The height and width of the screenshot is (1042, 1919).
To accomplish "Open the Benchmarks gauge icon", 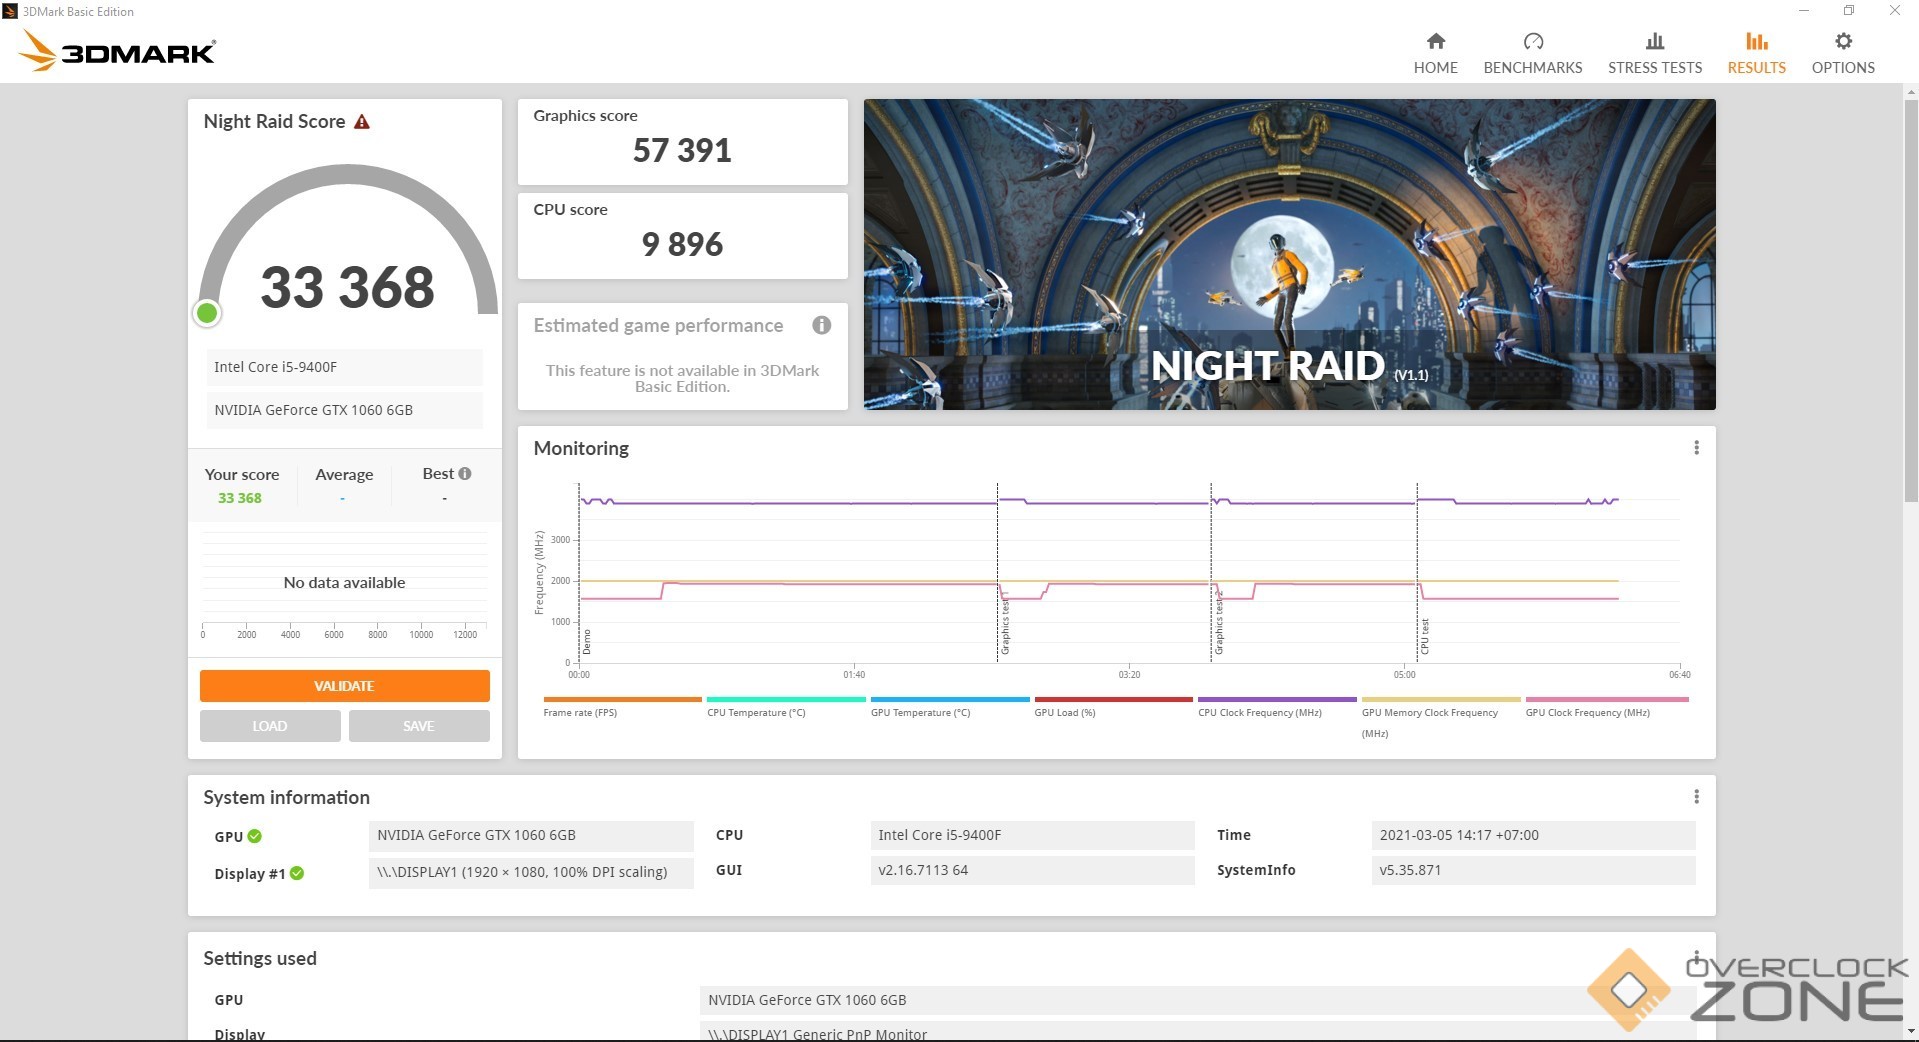I will [x=1532, y=42].
